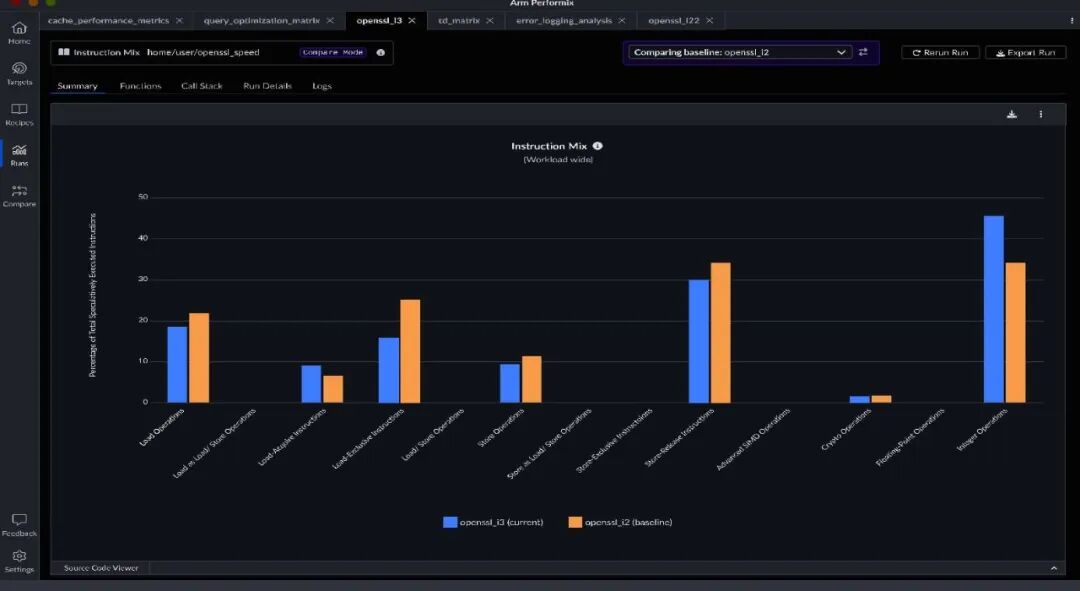Show the Instruction Mix chart info icon
The height and width of the screenshot is (591, 1080).
pyautogui.click(x=598, y=146)
